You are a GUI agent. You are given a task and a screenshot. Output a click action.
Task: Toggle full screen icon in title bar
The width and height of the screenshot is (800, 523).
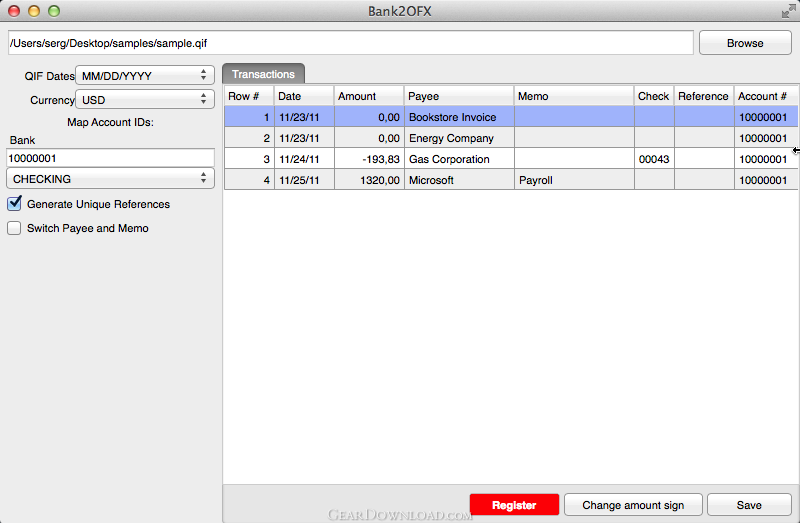click(788, 11)
